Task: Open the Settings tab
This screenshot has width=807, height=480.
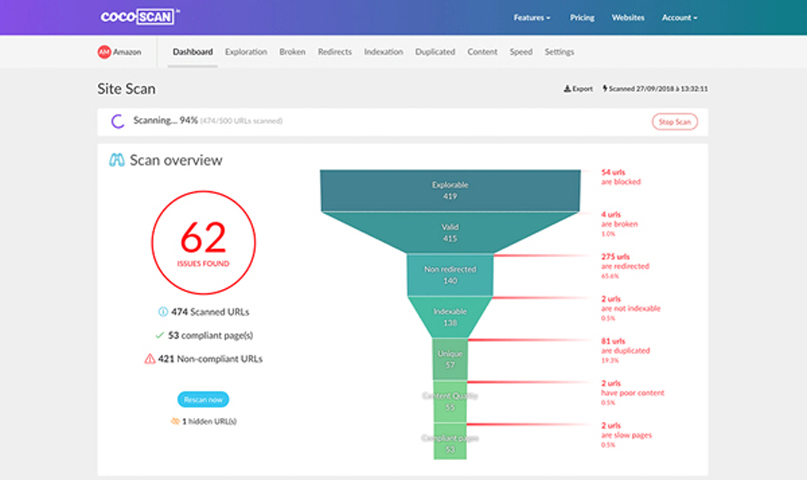Action: (x=559, y=52)
